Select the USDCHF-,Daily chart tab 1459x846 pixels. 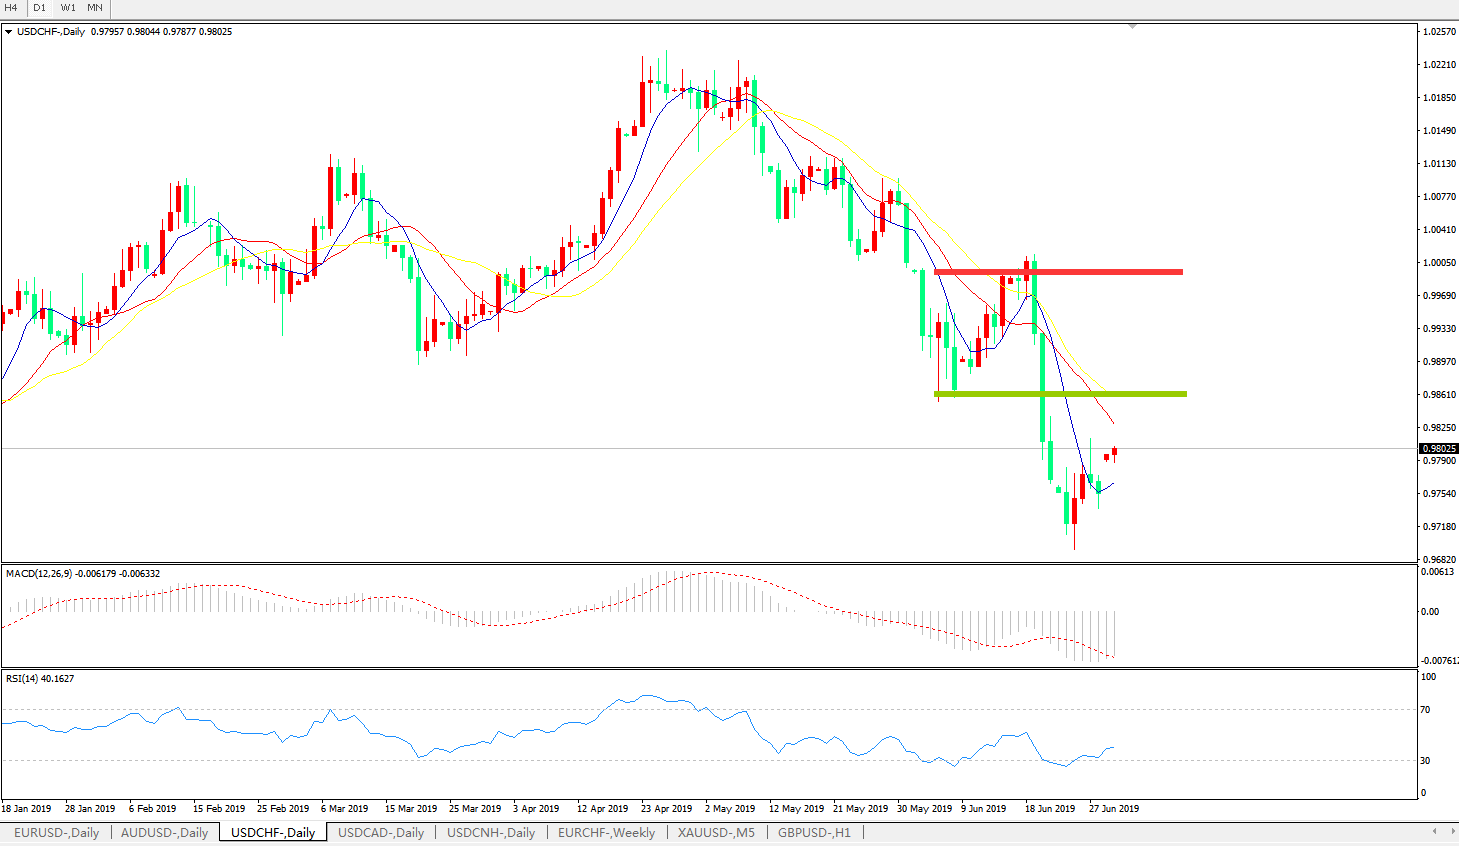tap(273, 832)
